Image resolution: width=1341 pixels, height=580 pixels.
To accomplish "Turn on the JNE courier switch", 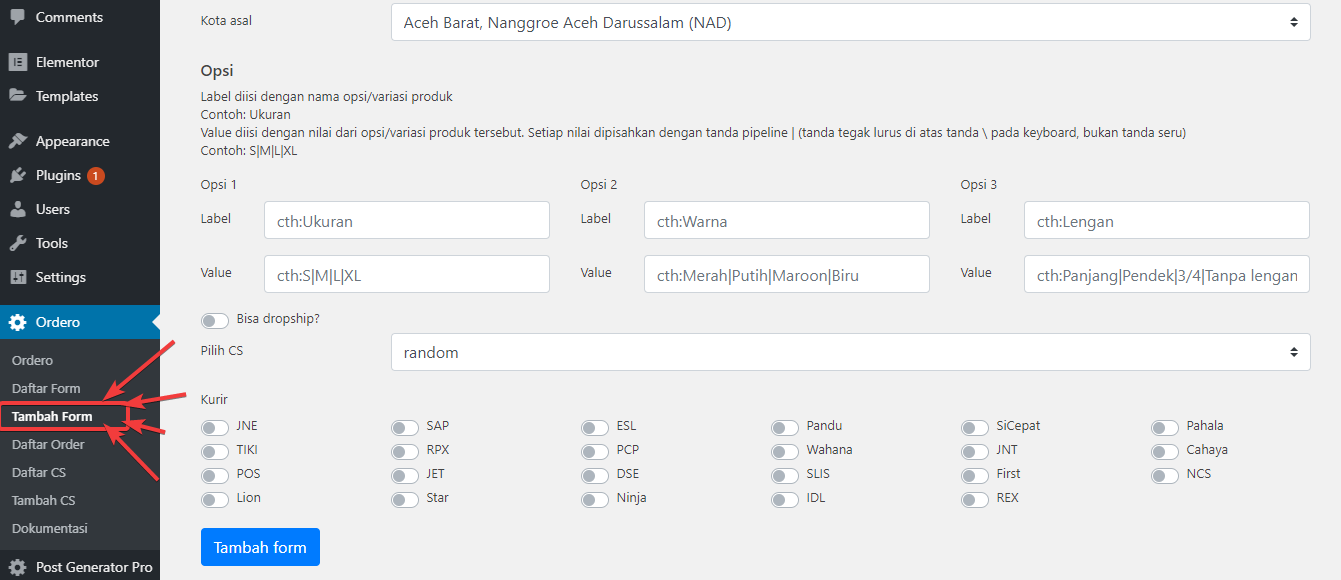I will click(x=214, y=427).
